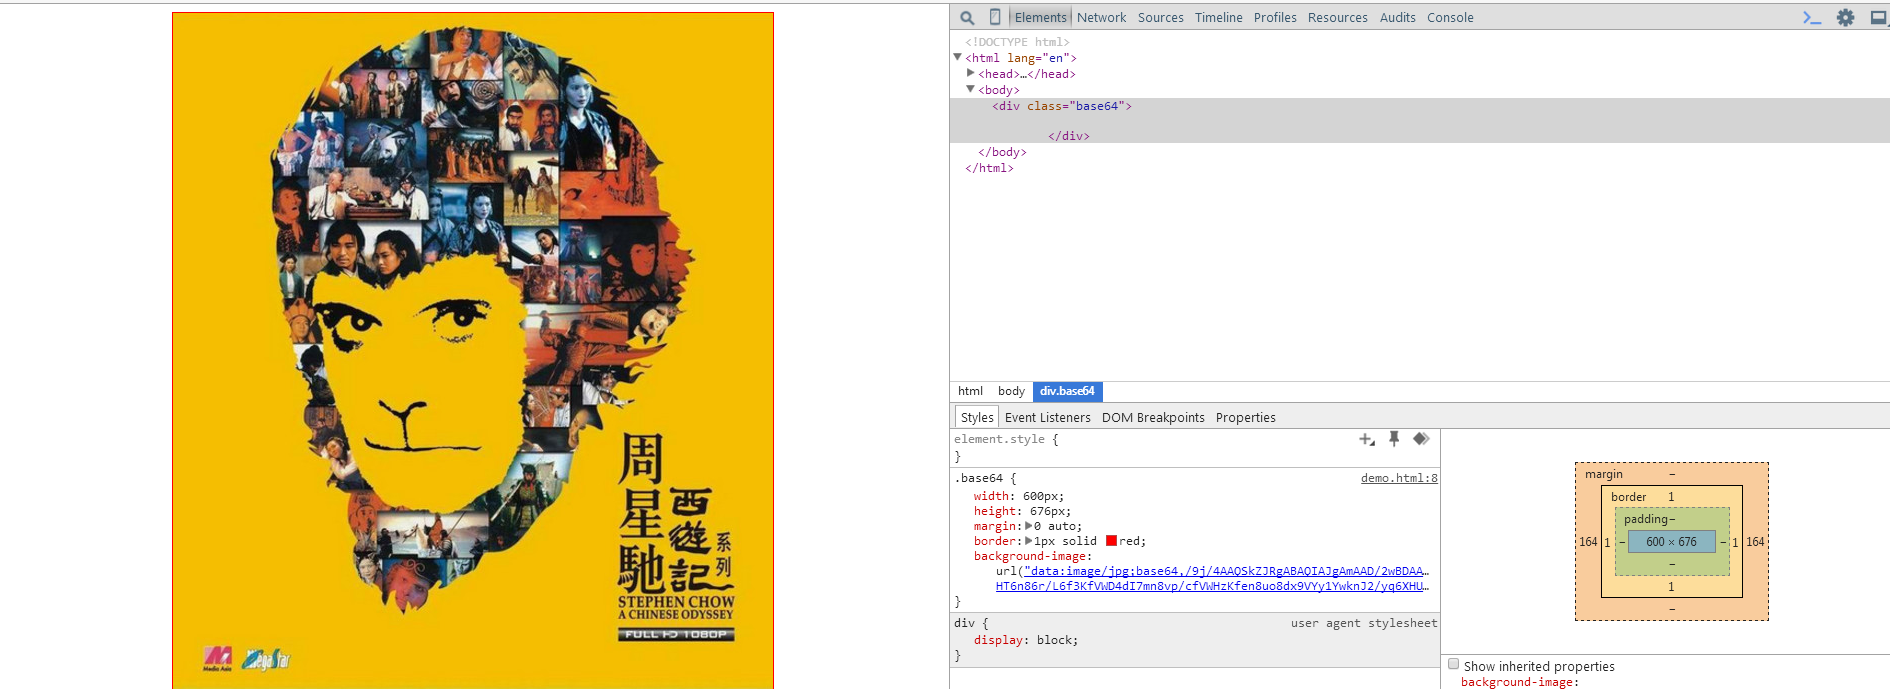Viewport: 1890px width, 689px height.
Task: Select the Event Listeners tab
Action: (1047, 417)
